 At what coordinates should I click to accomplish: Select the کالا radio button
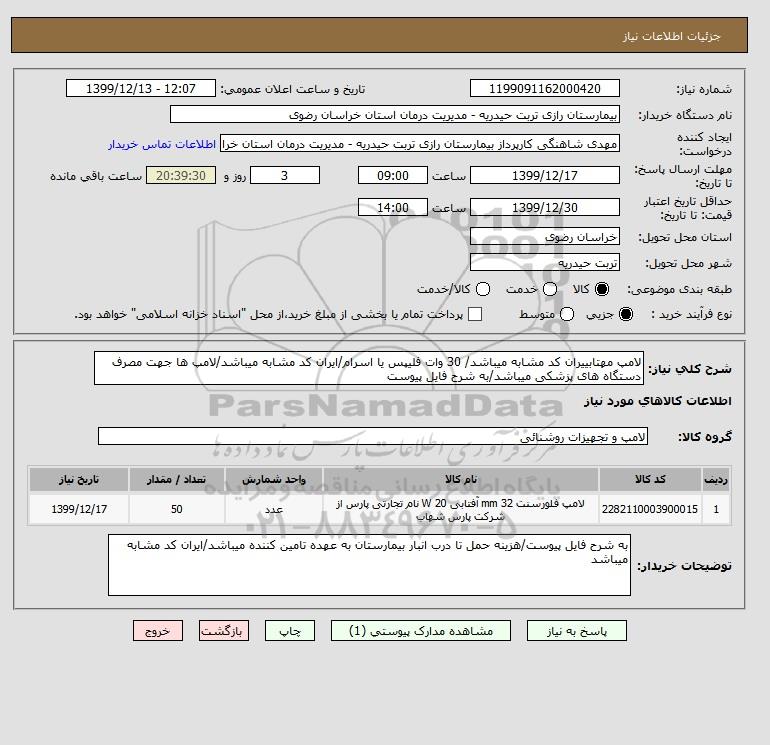(x=602, y=289)
